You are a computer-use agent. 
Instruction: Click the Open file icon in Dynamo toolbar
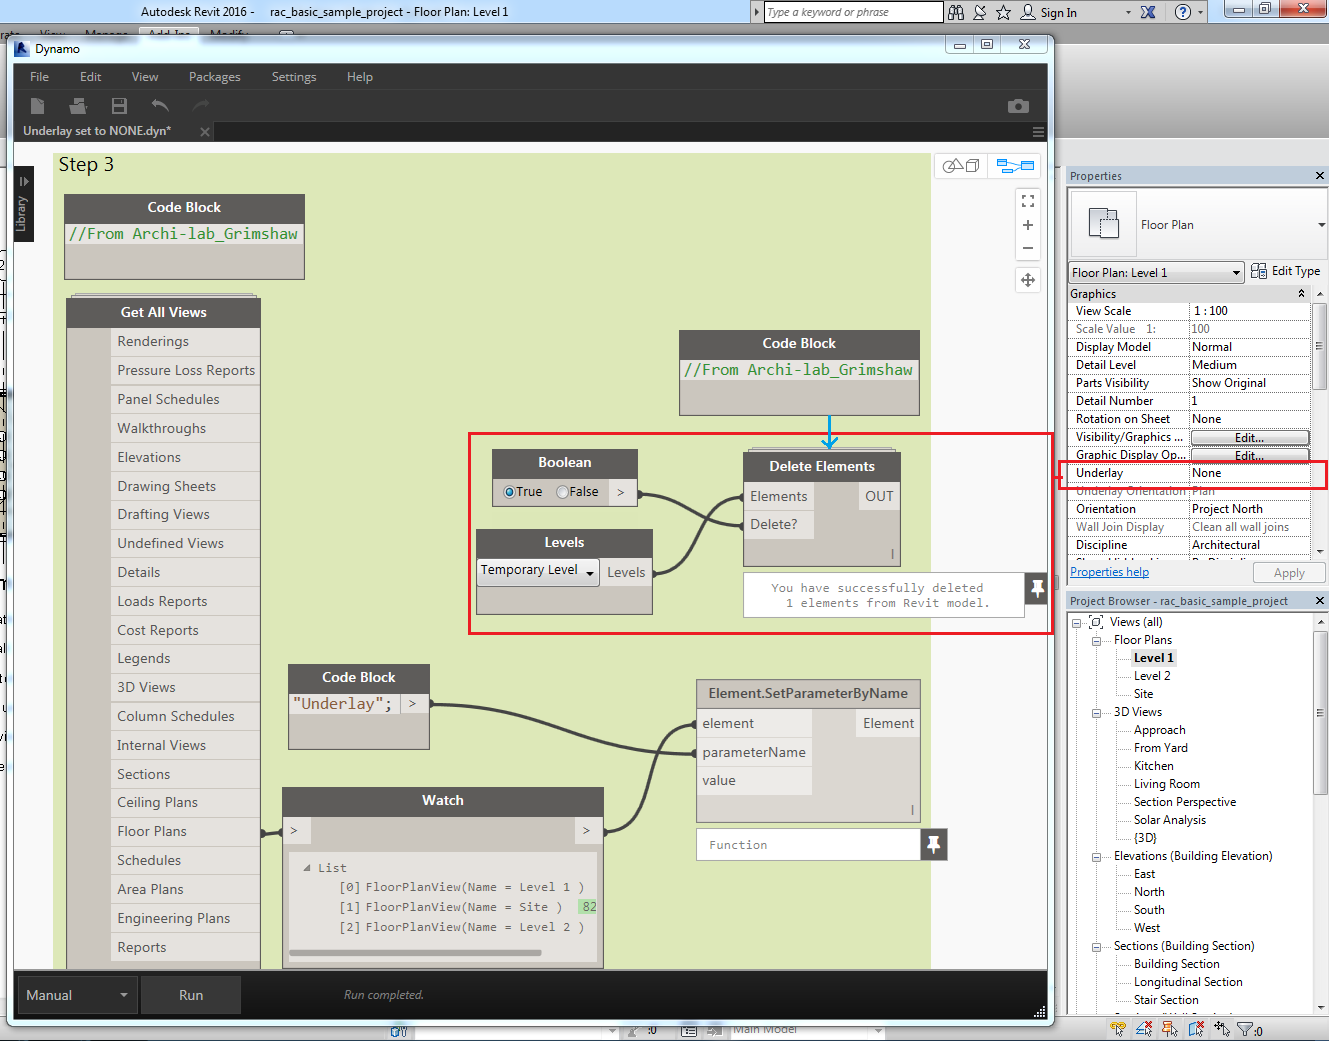78,106
